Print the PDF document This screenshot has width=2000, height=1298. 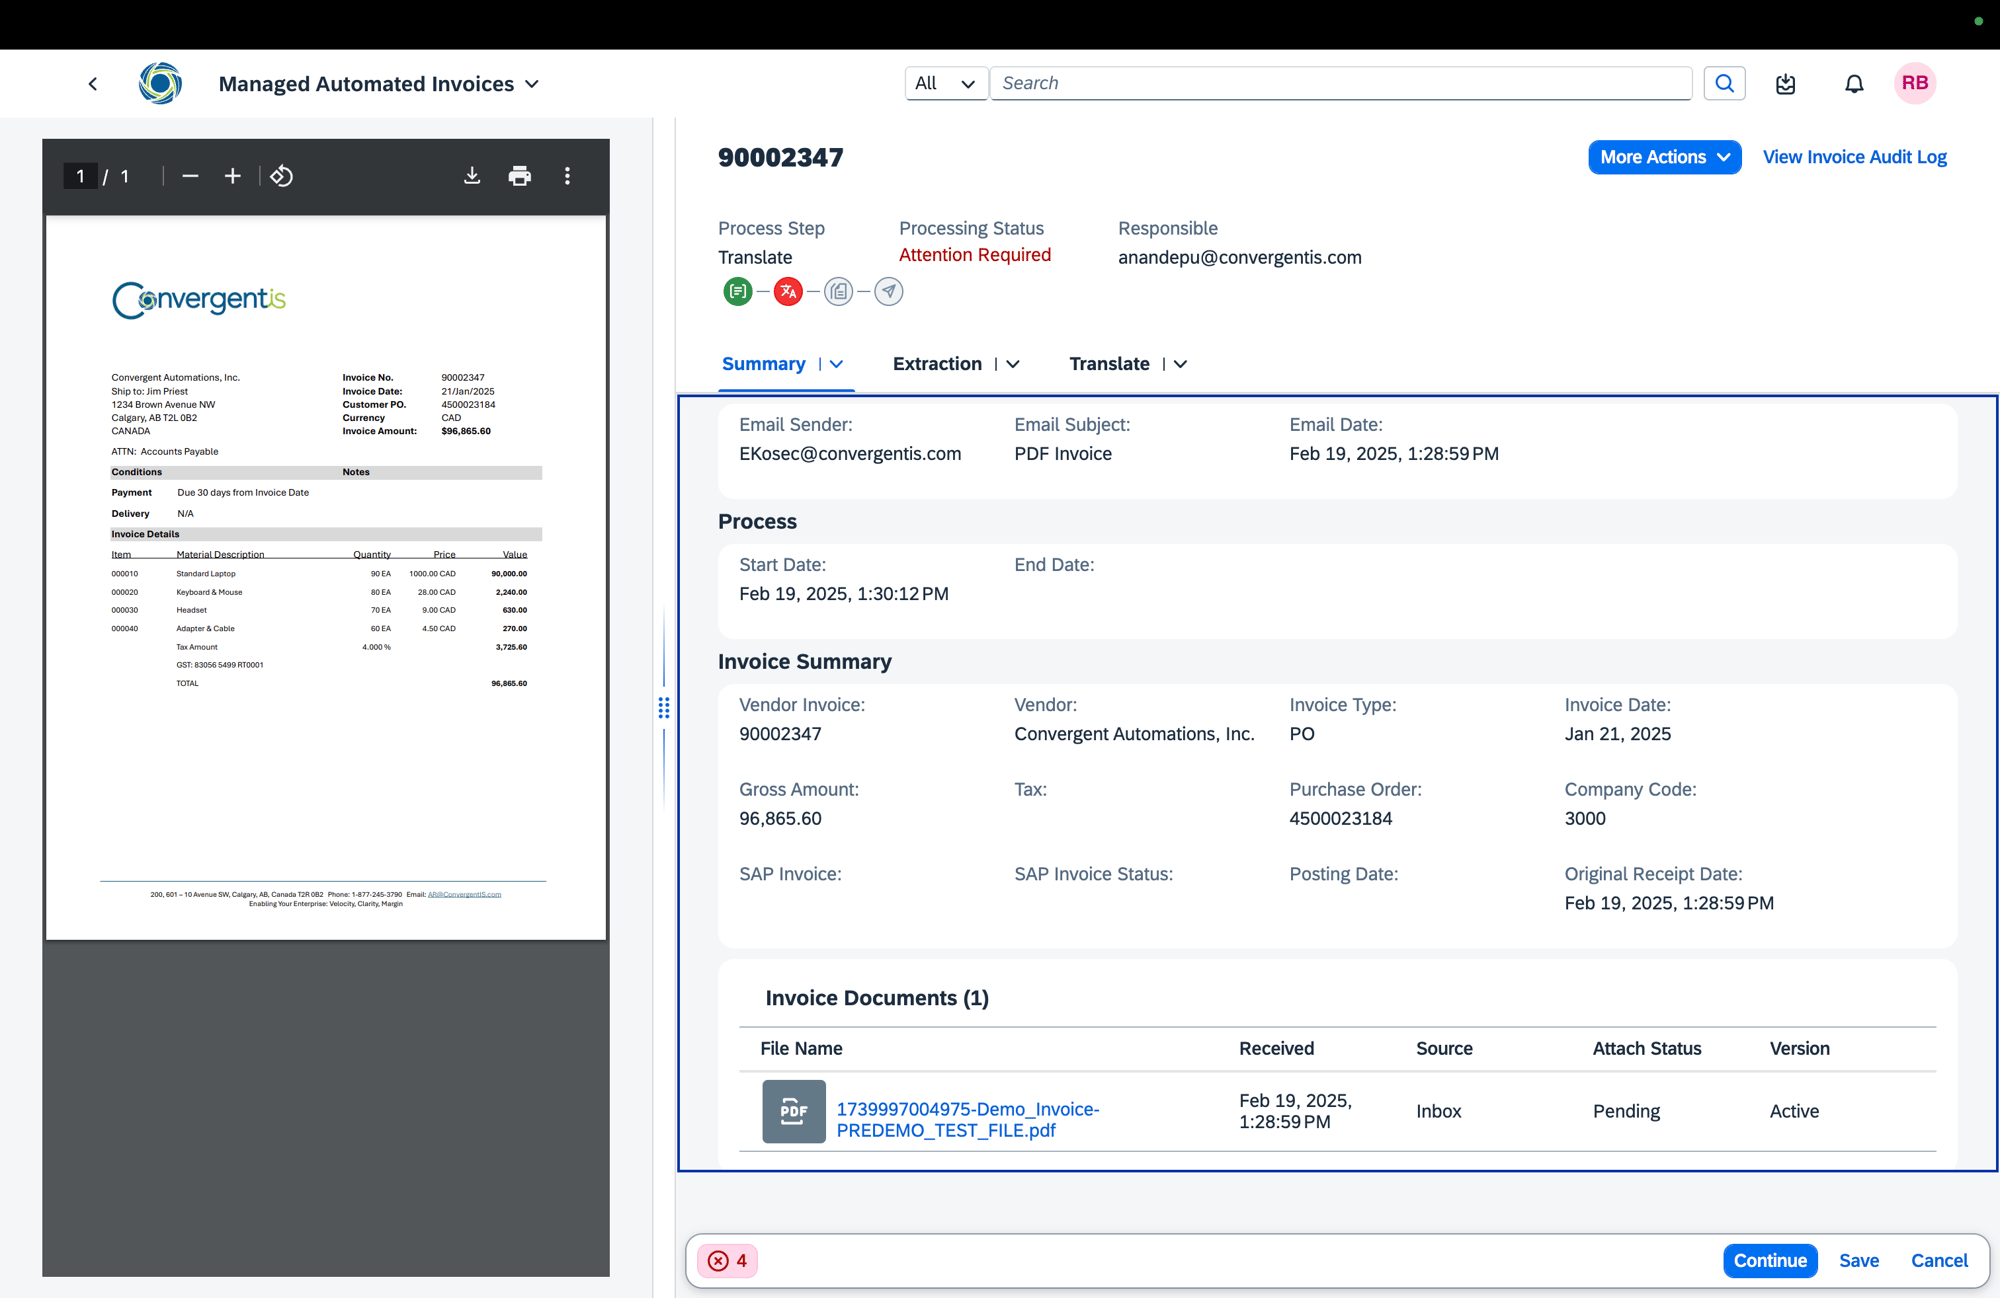tap(519, 176)
